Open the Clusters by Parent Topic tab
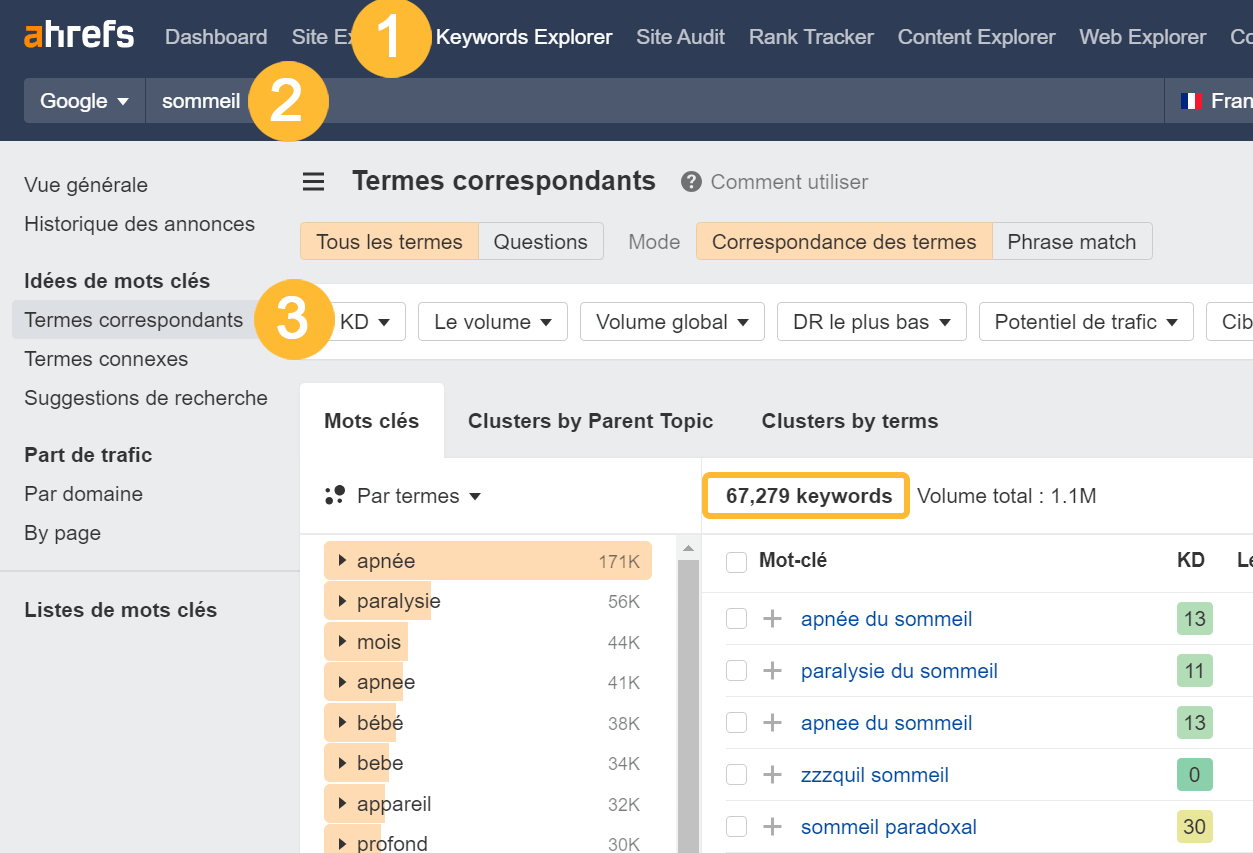 tap(589, 420)
